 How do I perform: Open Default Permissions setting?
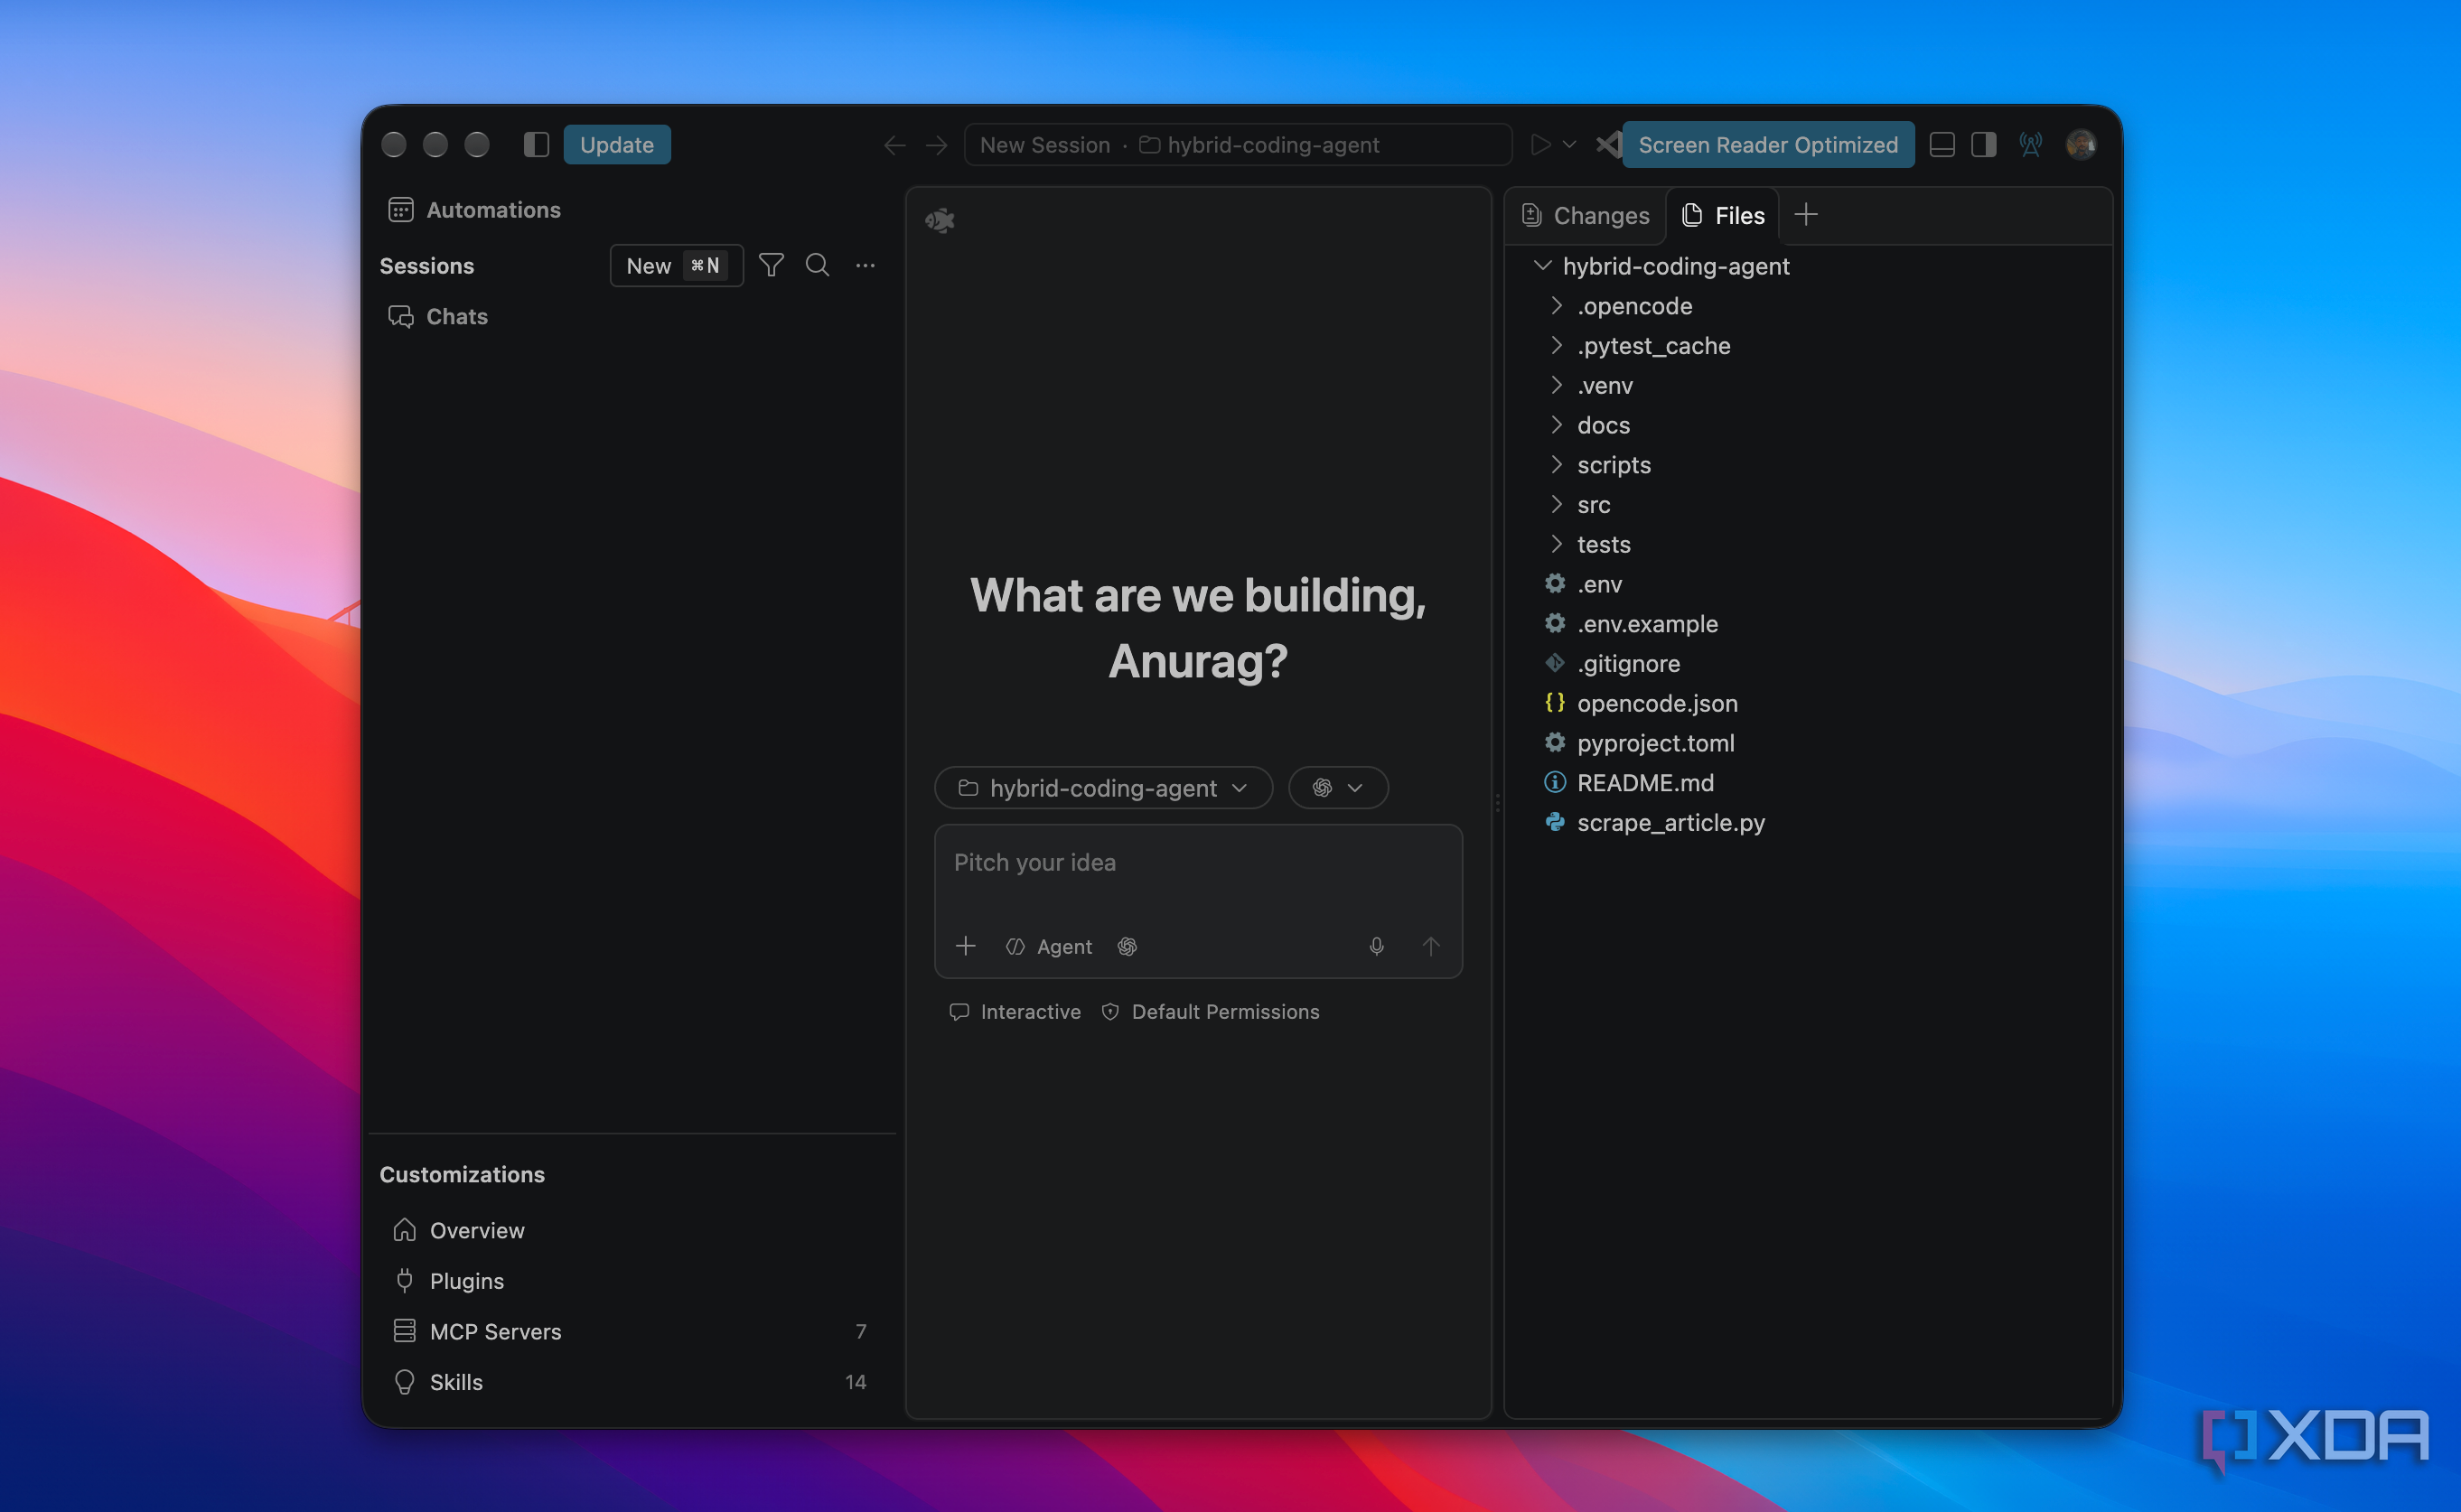(1209, 1012)
